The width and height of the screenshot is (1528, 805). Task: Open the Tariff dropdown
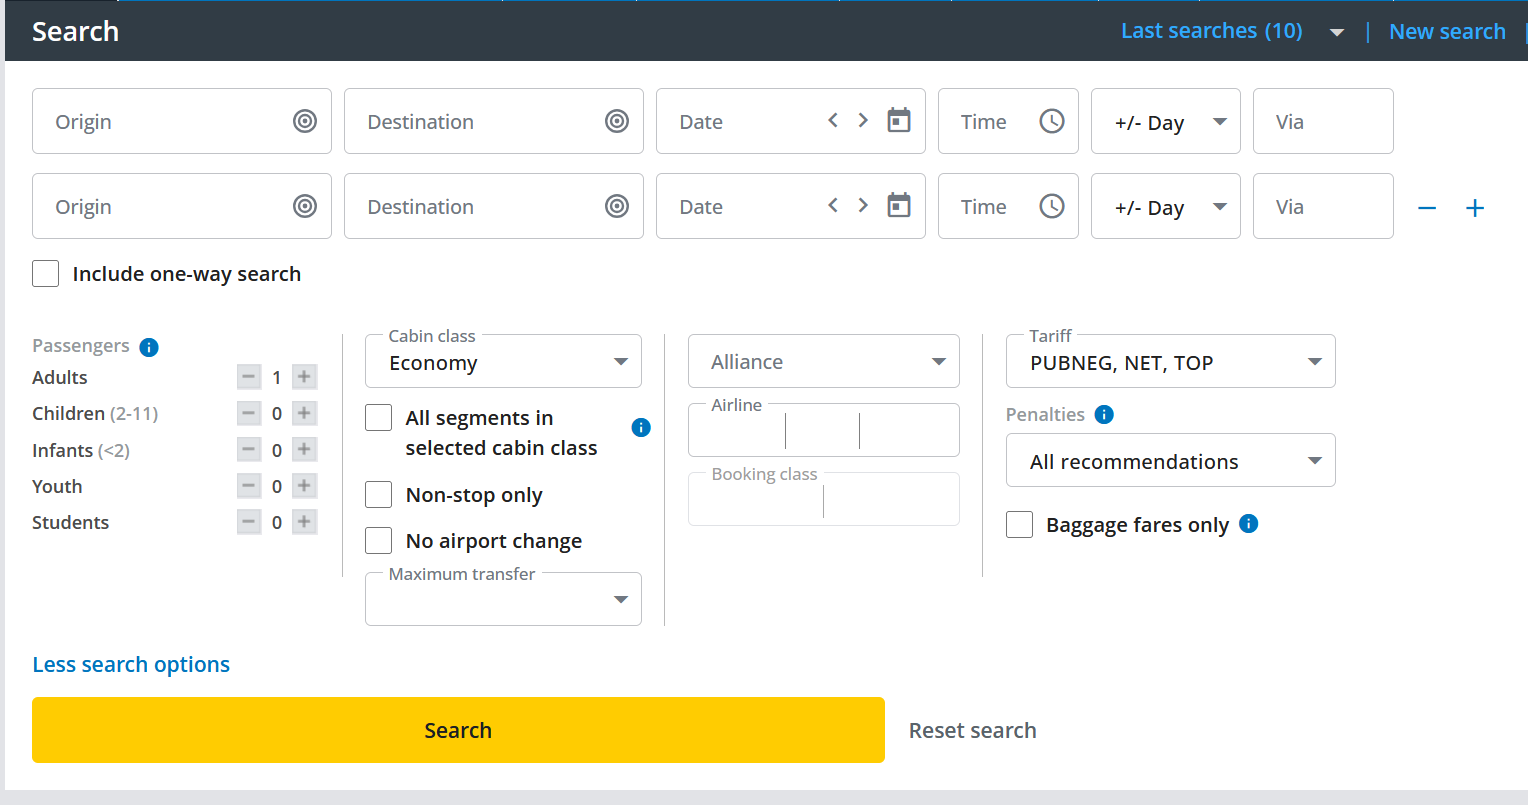1170,362
